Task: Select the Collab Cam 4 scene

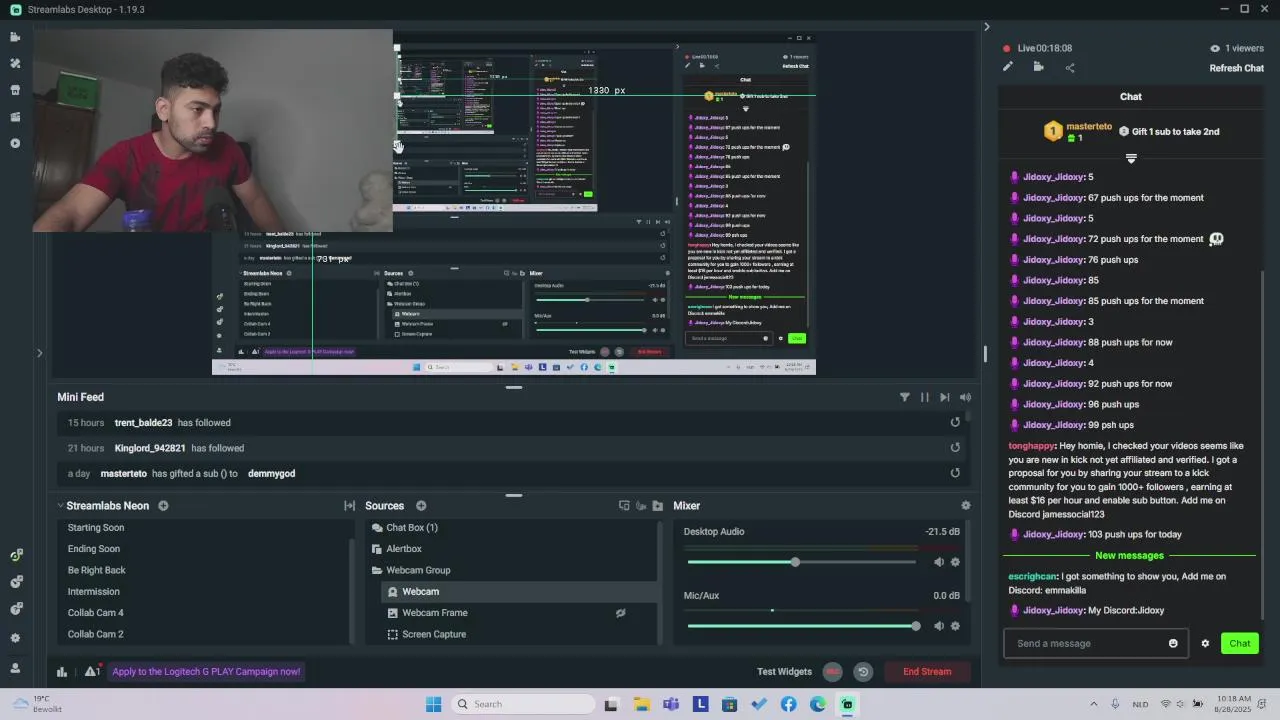Action: [96, 613]
